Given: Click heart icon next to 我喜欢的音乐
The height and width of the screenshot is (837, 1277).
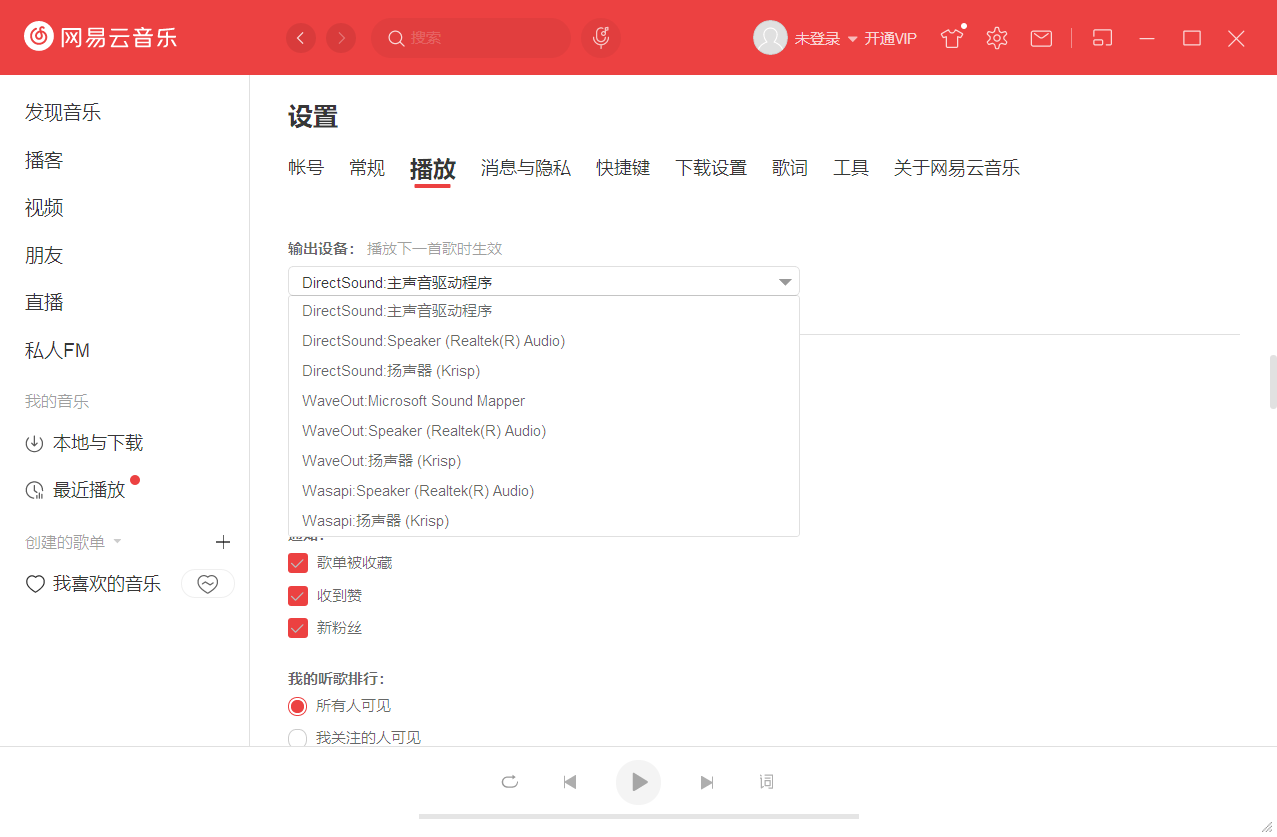Looking at the screenshot, I should (x=35, y=584).
